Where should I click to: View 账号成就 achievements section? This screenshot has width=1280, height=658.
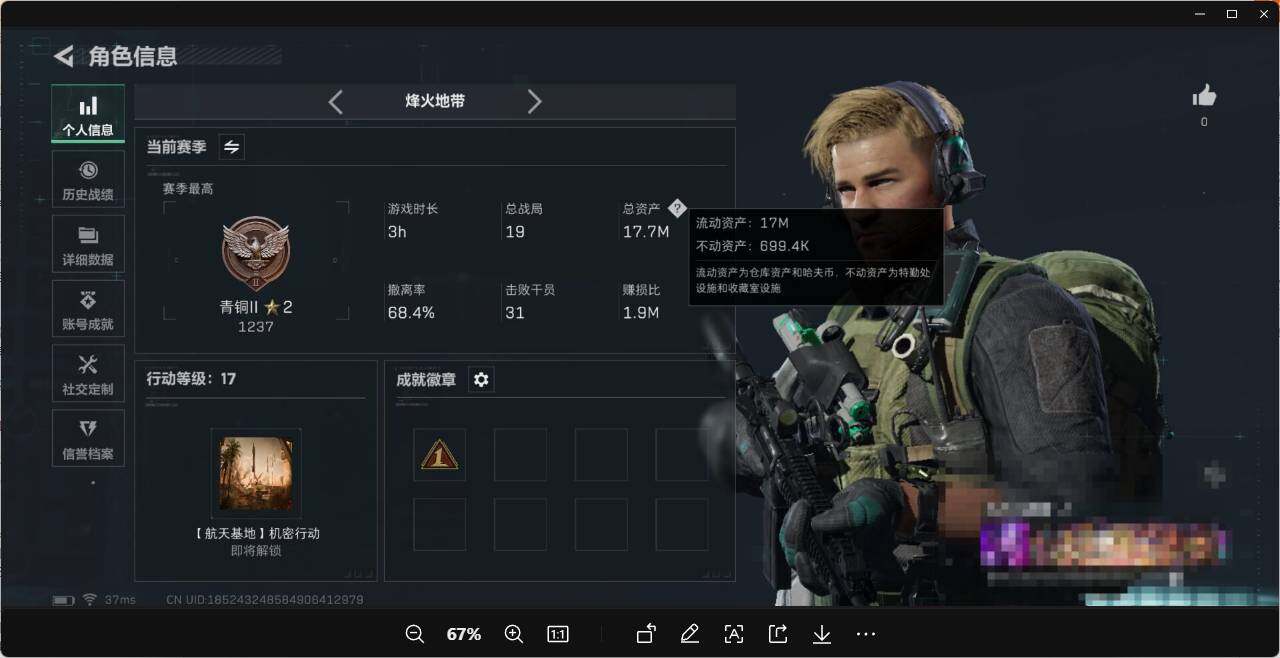[x=88, y=309]
